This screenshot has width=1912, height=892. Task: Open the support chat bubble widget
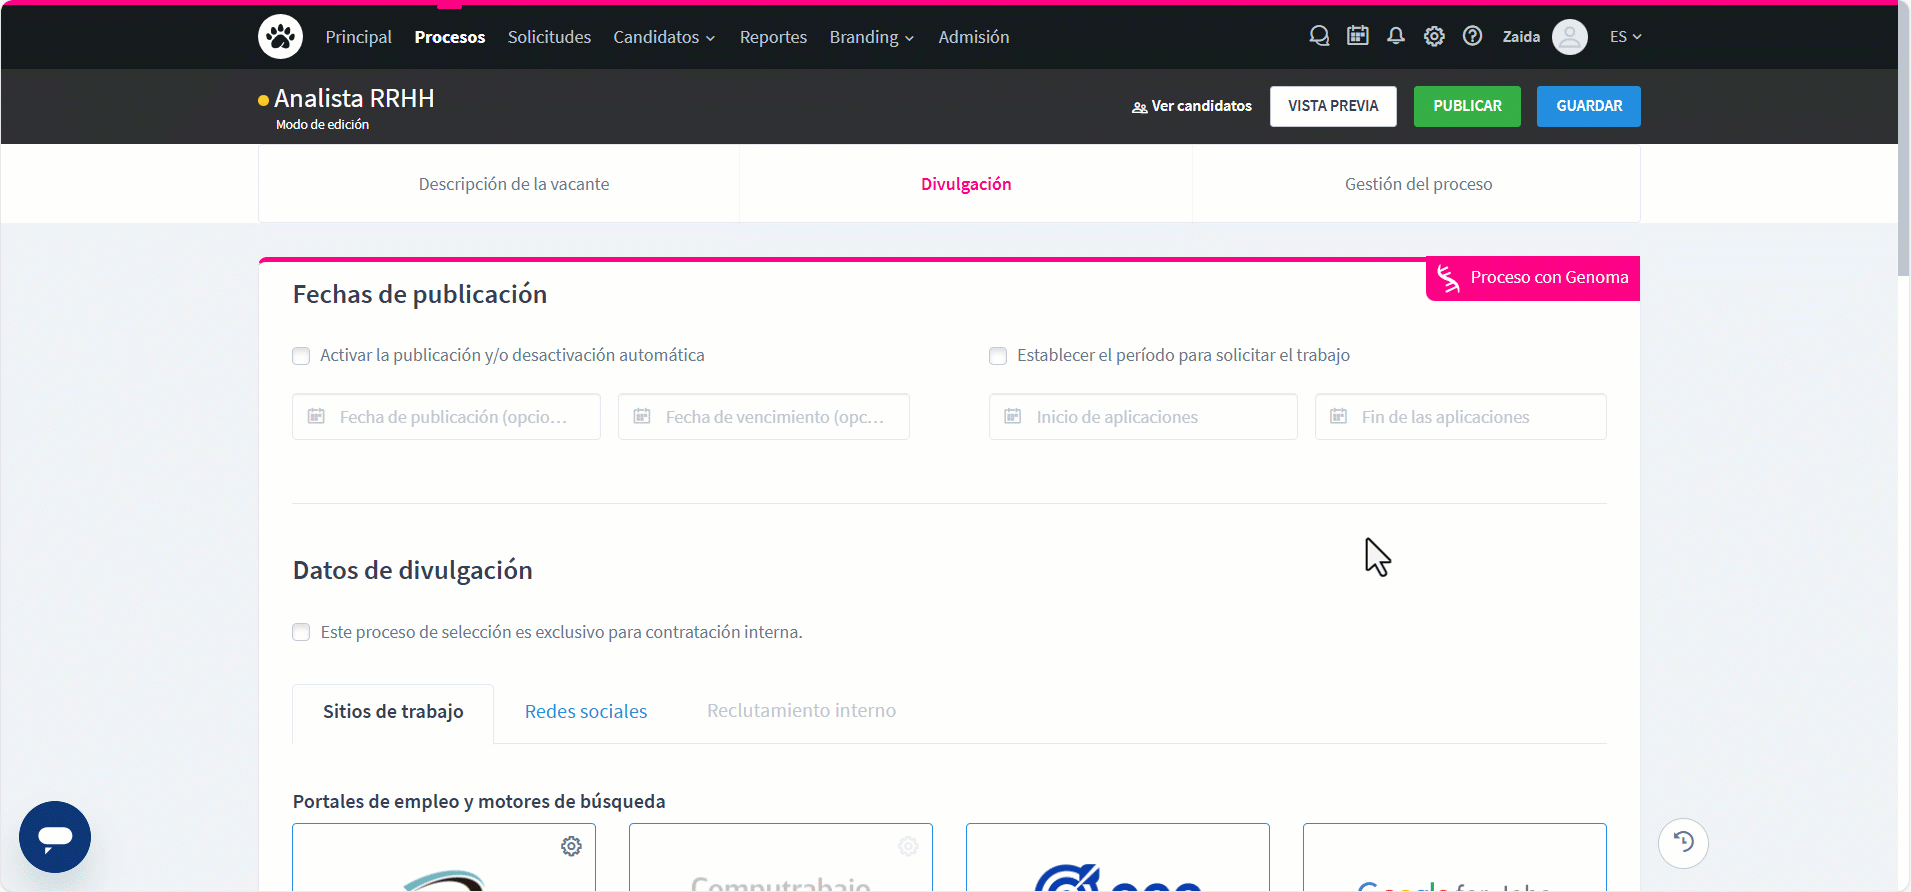[55, 837]
